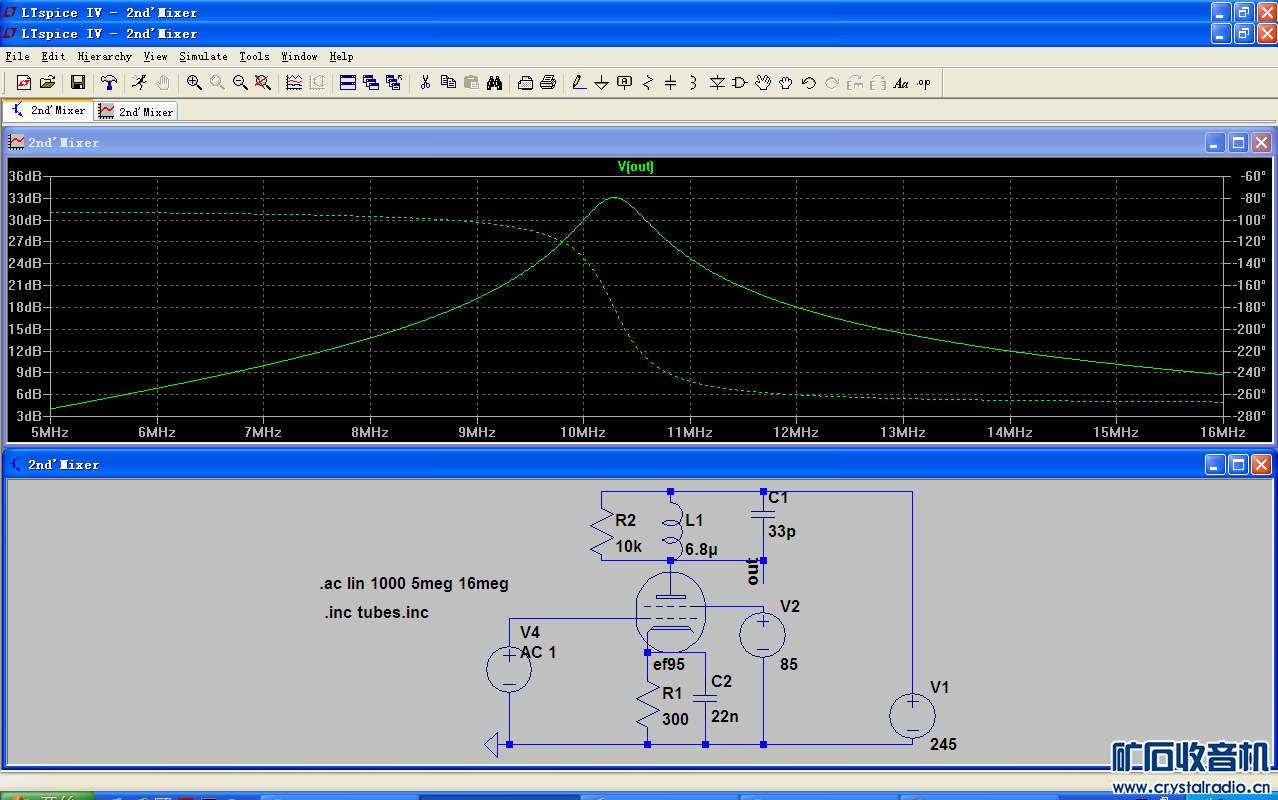The height and width of the screenshot is (800, 1278).
Task: Click the .ac lin simulation directive text
Action: (x=414, y=584)
